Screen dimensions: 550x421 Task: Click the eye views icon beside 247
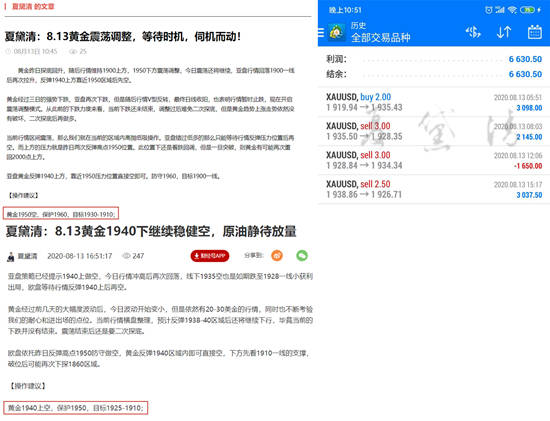click(126, 256)
